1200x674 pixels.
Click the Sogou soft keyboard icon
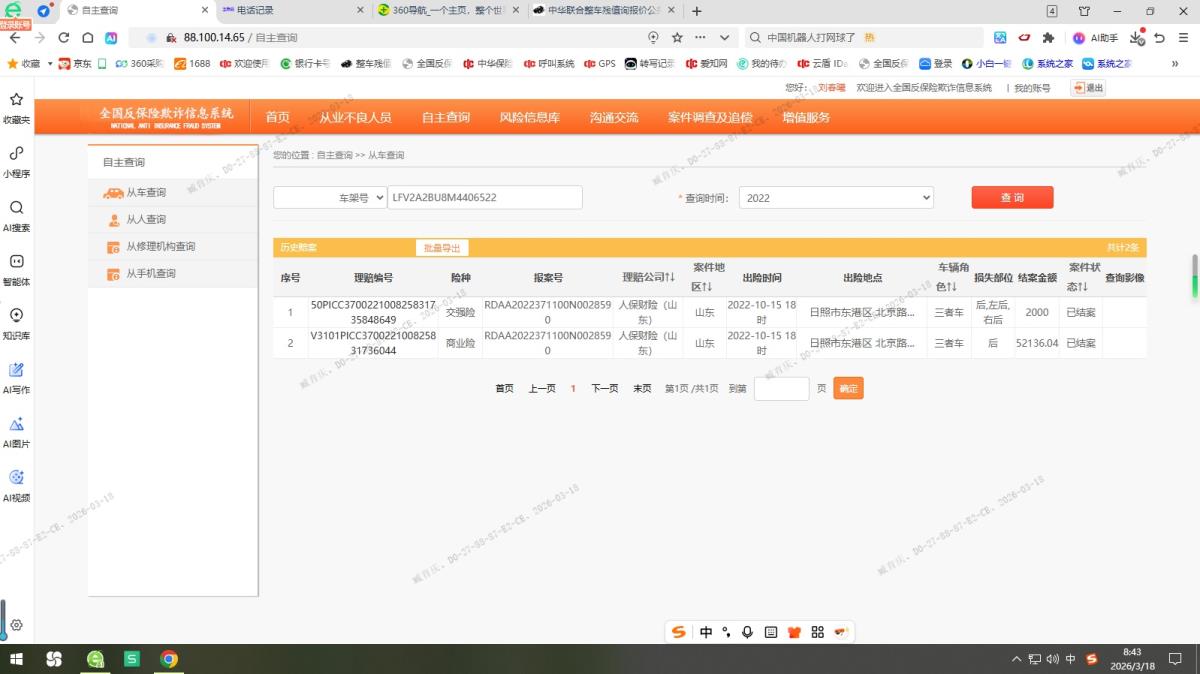click(x=771, y=632)
